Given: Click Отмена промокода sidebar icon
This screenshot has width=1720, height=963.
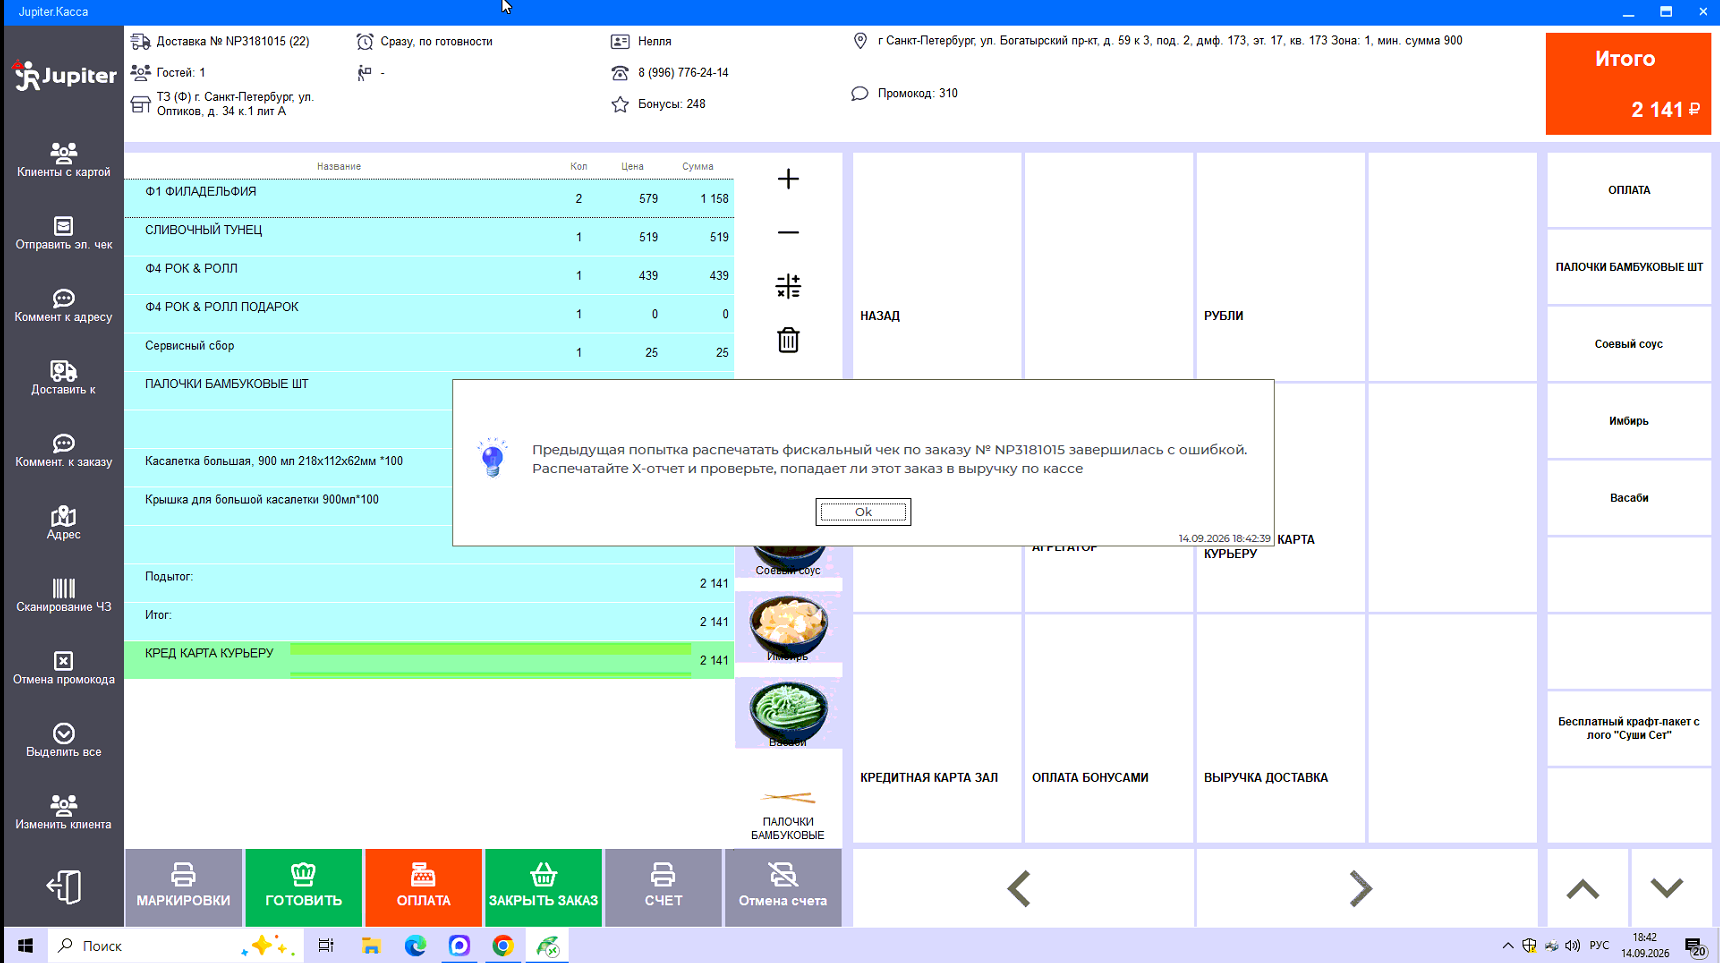Looking at the screenshot, I should (64, 668).
